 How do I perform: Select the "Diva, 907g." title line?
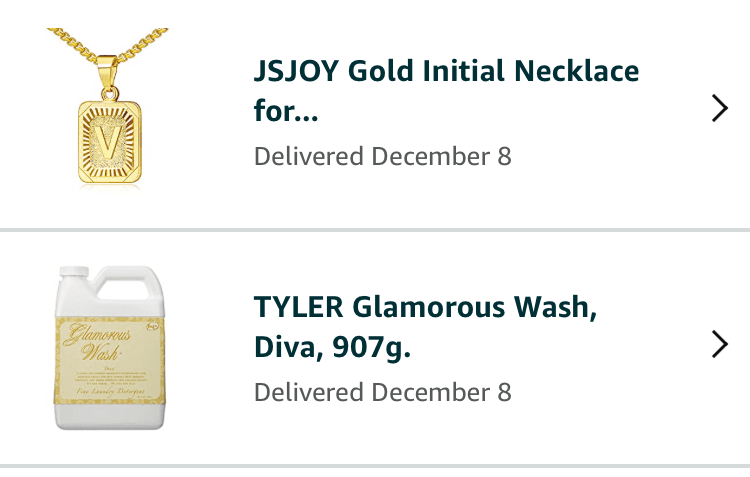coord(333,349)
